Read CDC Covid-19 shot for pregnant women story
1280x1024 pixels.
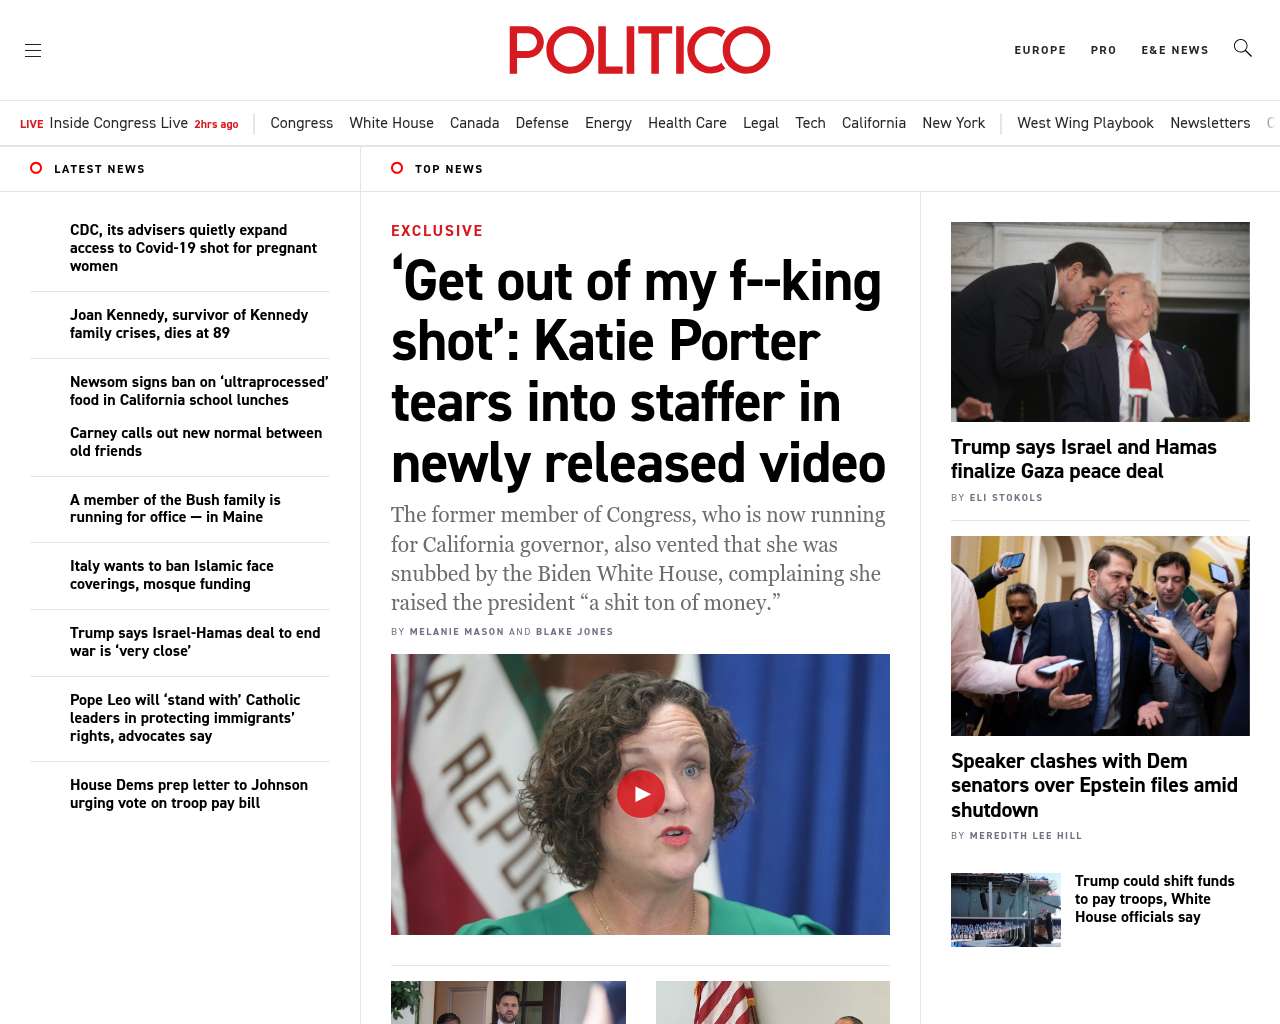pos(193,248)
